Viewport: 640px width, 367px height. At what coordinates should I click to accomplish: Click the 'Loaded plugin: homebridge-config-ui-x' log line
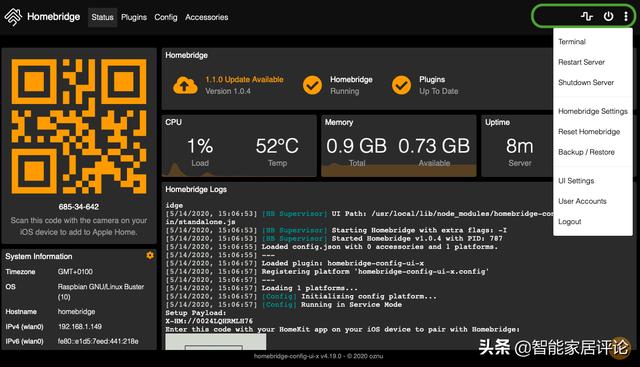(295, 263)
